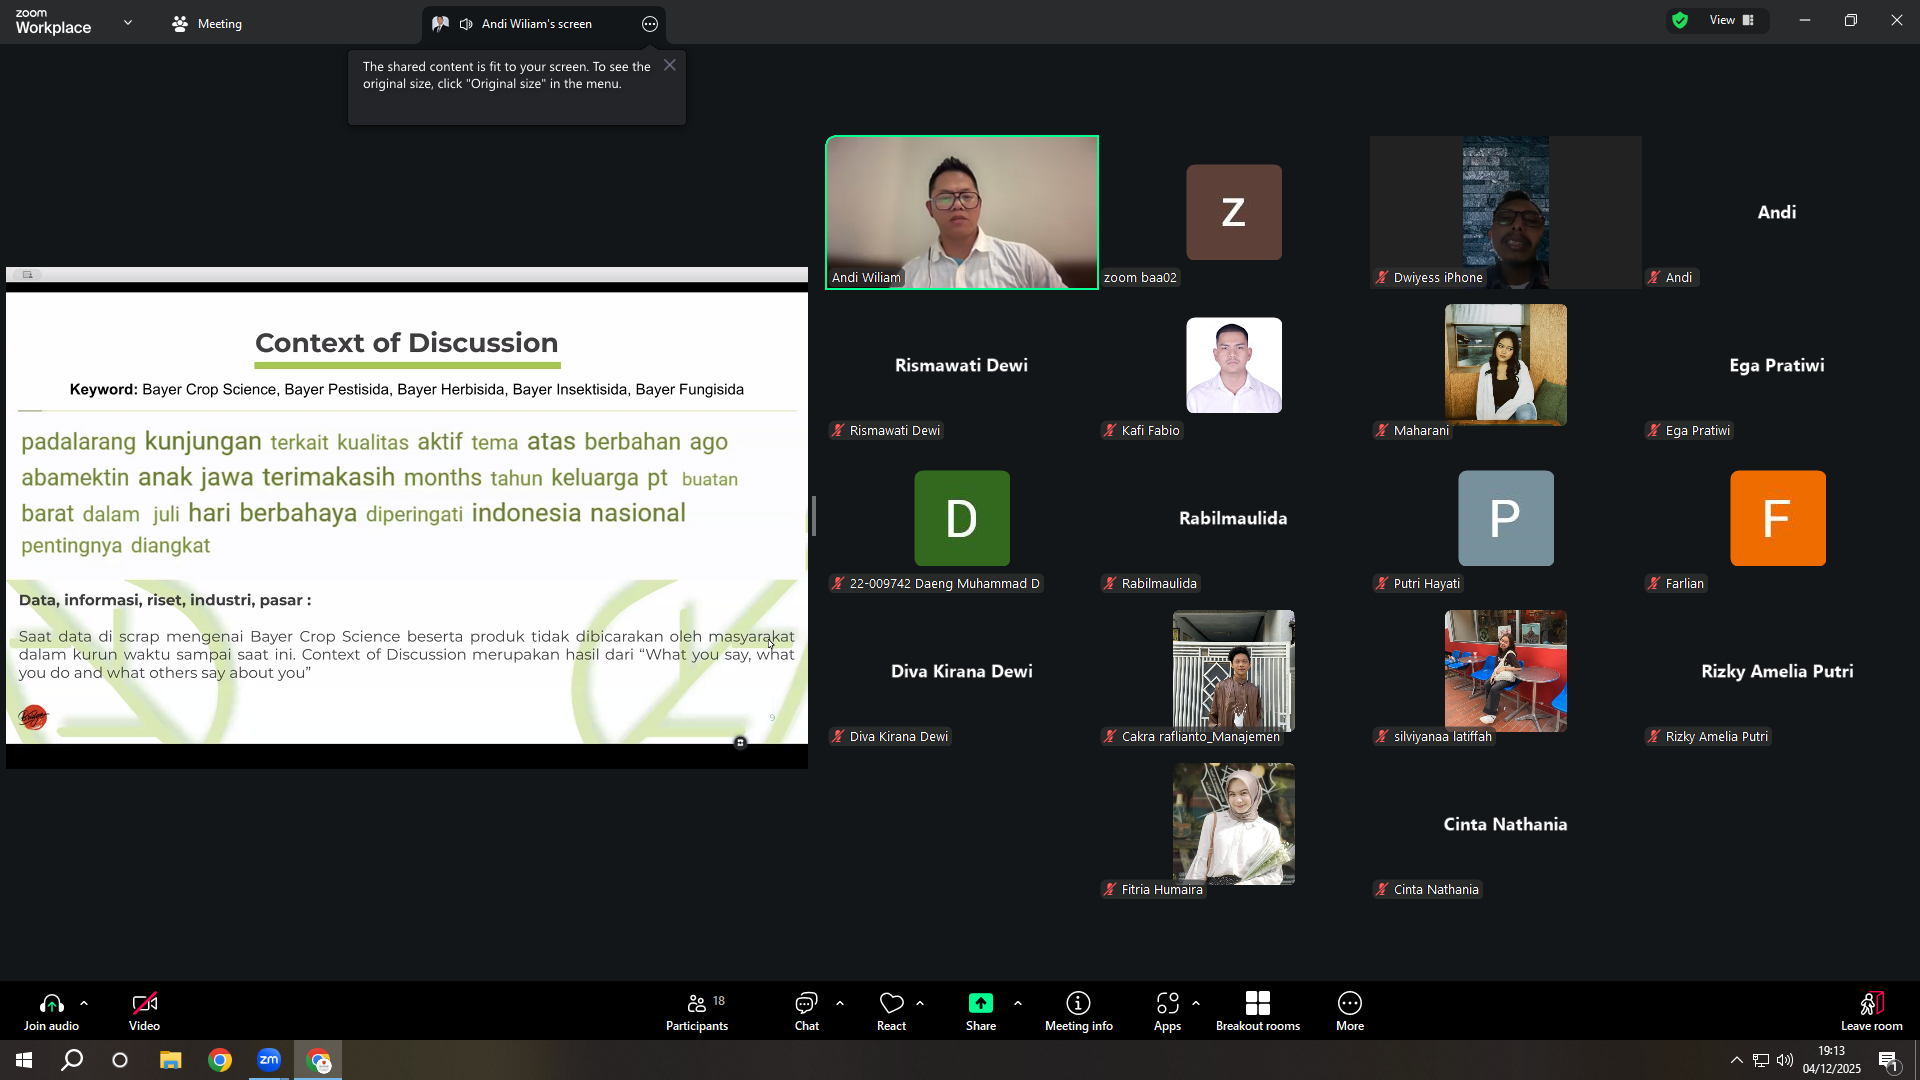The width and height of the screenshot is (1920, 1080).
Task: Click the volume icon in system tray
Action: click(x=1785, y=1060)
